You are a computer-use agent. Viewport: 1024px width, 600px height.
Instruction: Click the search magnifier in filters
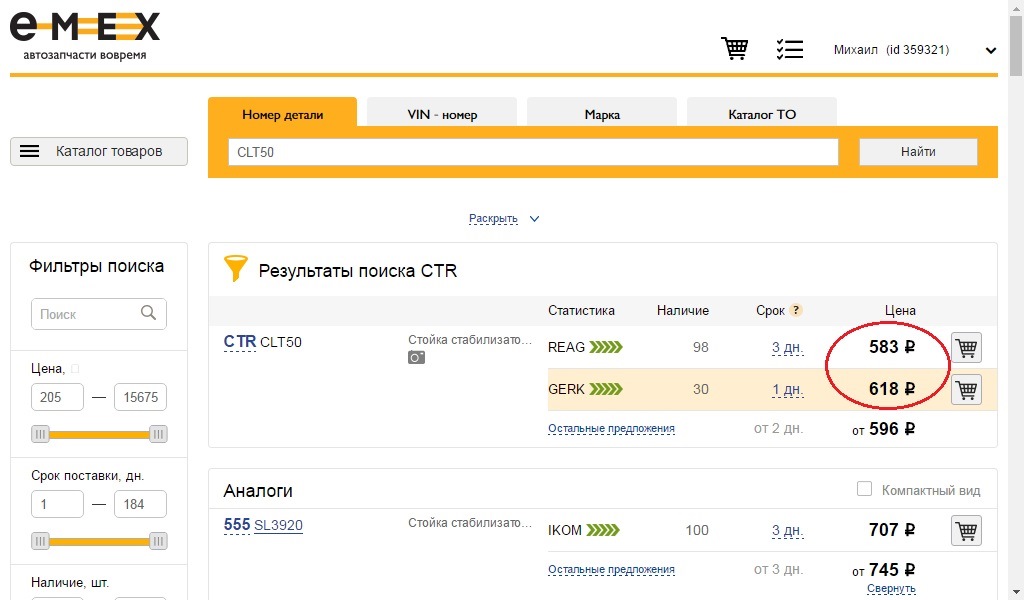[148, 313]
